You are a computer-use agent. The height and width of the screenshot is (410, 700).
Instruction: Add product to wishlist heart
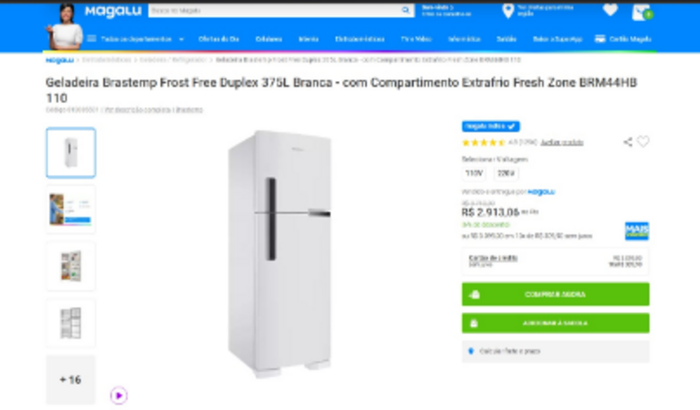click(643, 142)
